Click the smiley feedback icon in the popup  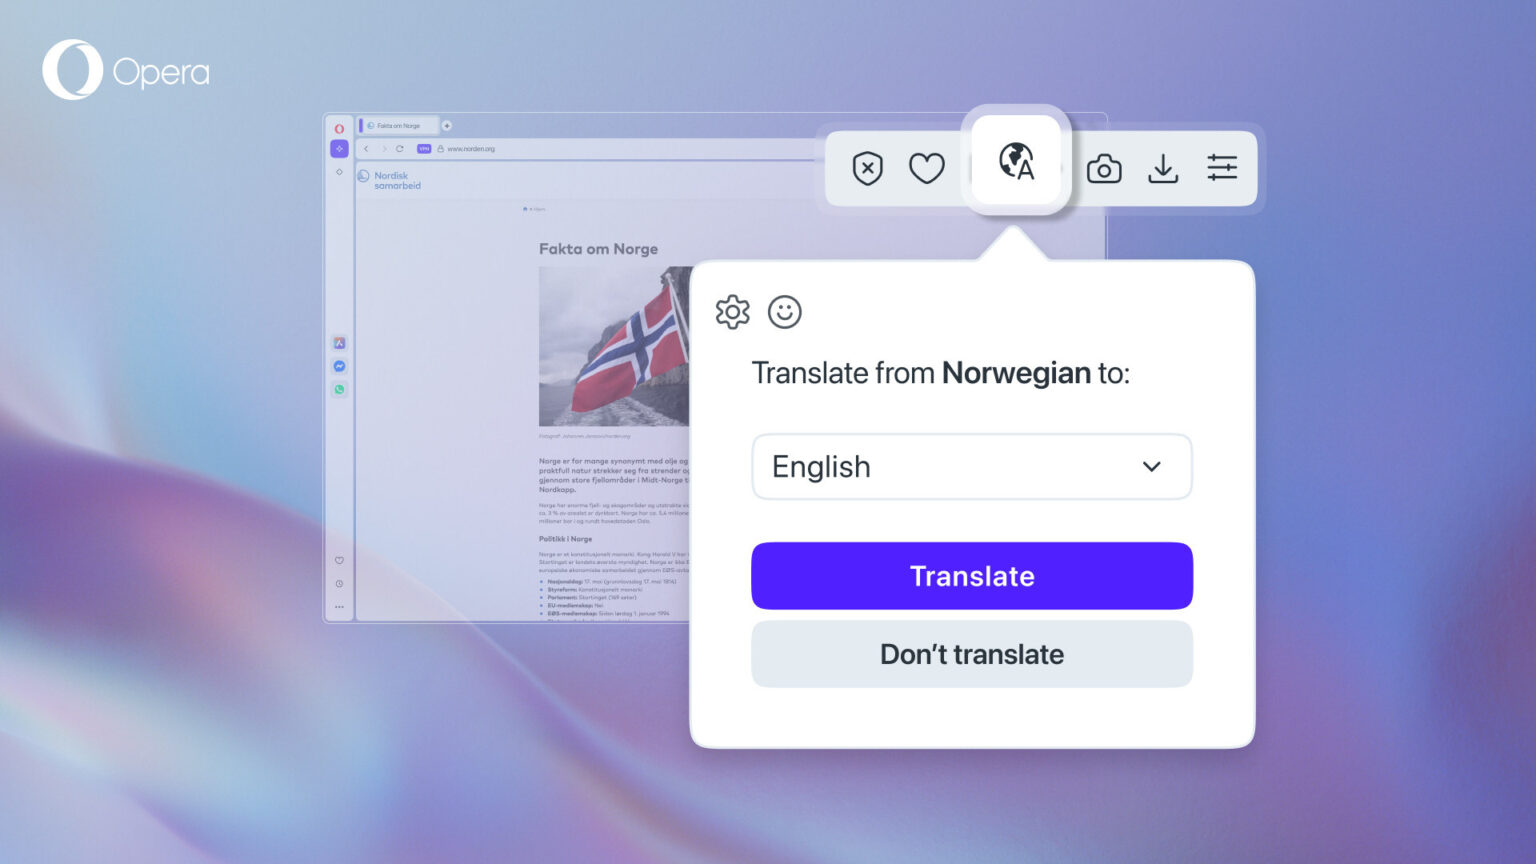785,312
